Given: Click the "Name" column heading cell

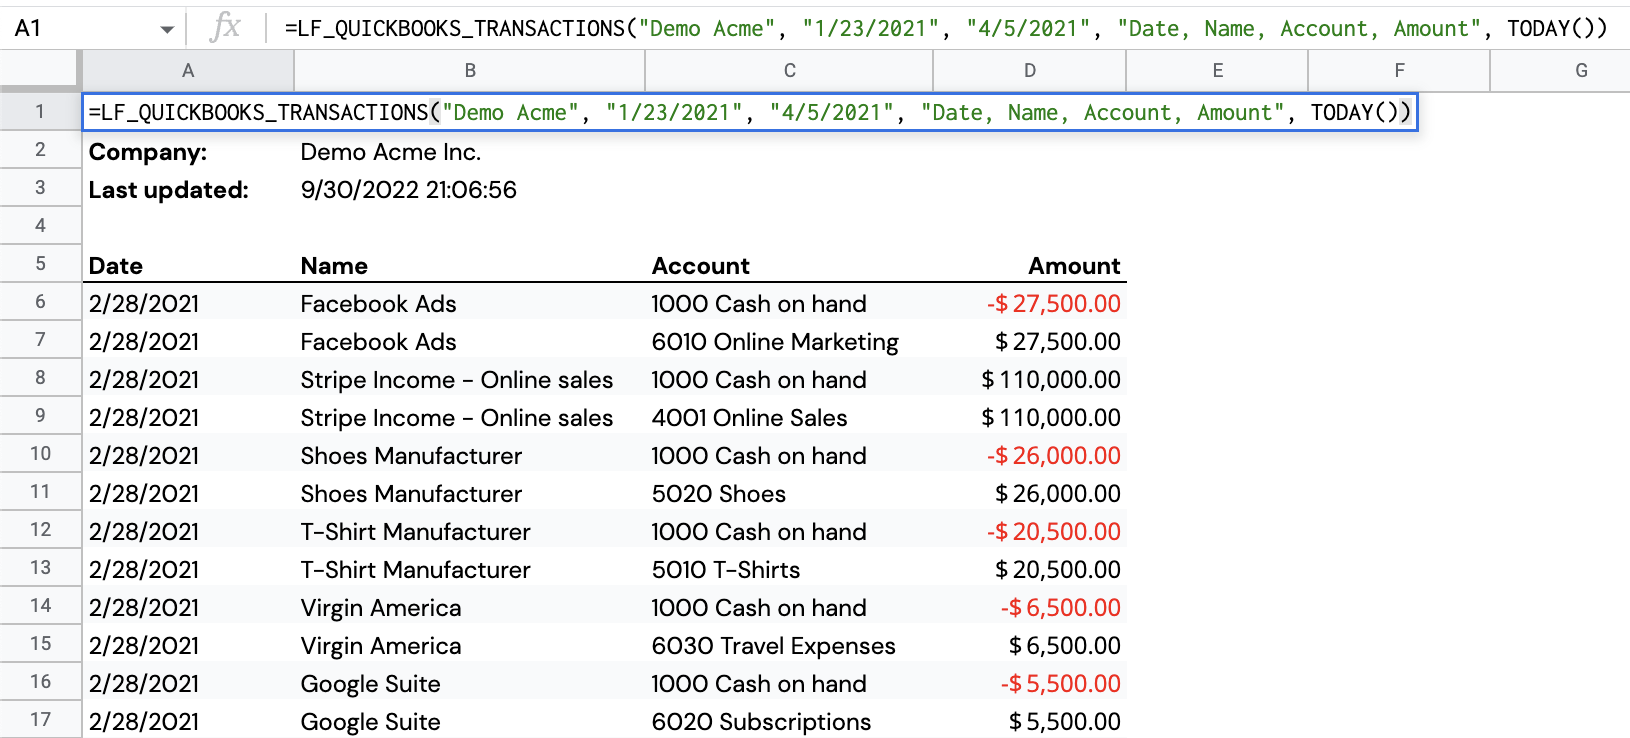Looking at the screenshot, I should (470, 265).
